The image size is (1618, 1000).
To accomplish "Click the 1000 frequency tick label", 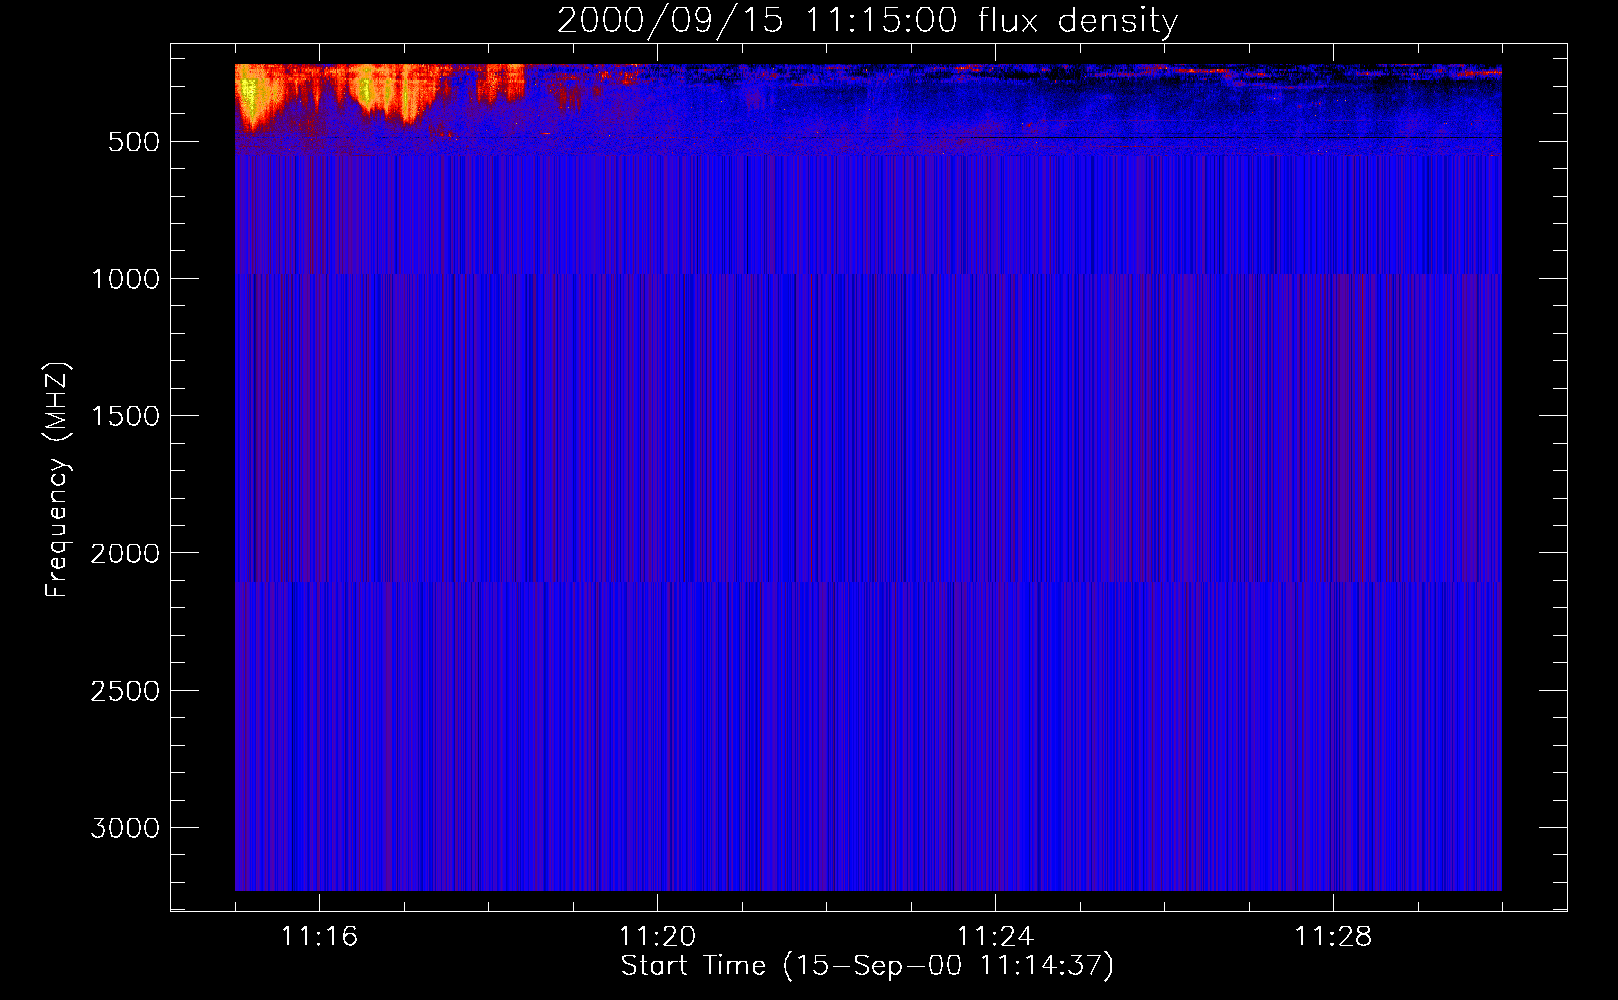I will [x=125, y=279].
